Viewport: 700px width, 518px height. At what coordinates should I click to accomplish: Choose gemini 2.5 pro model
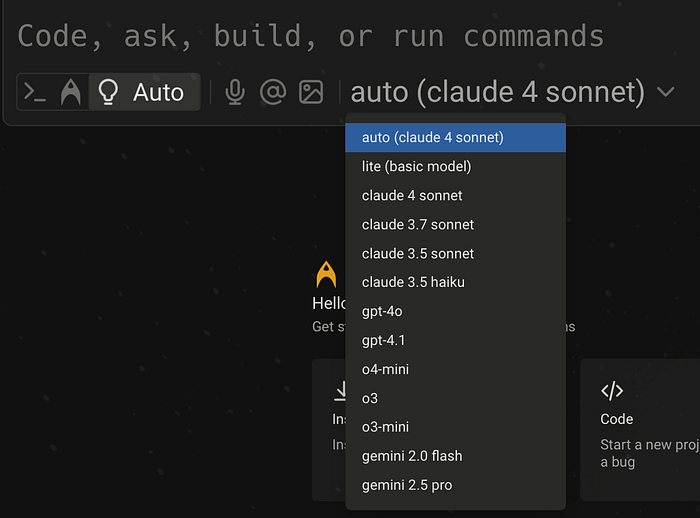[x=455, y=485]
